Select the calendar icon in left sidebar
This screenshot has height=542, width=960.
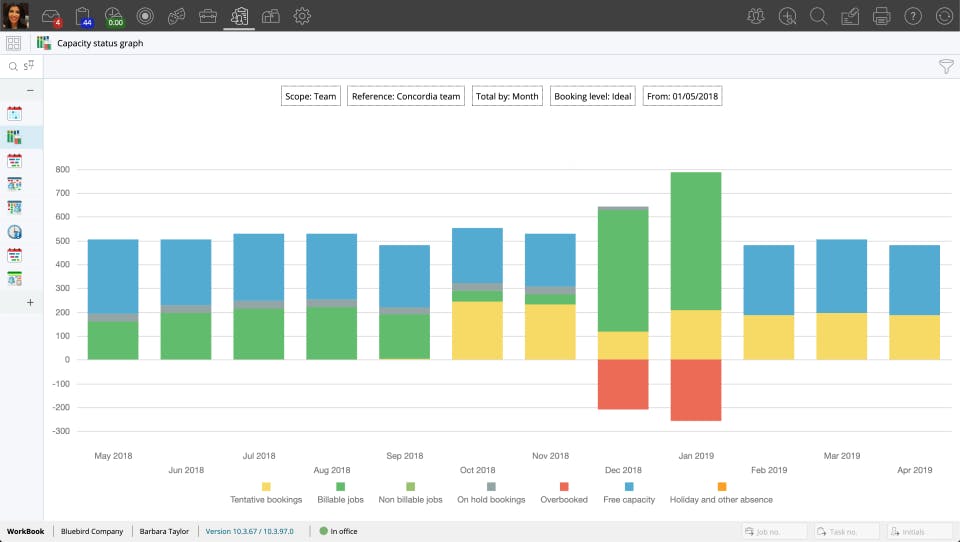[x=15, y=113]
